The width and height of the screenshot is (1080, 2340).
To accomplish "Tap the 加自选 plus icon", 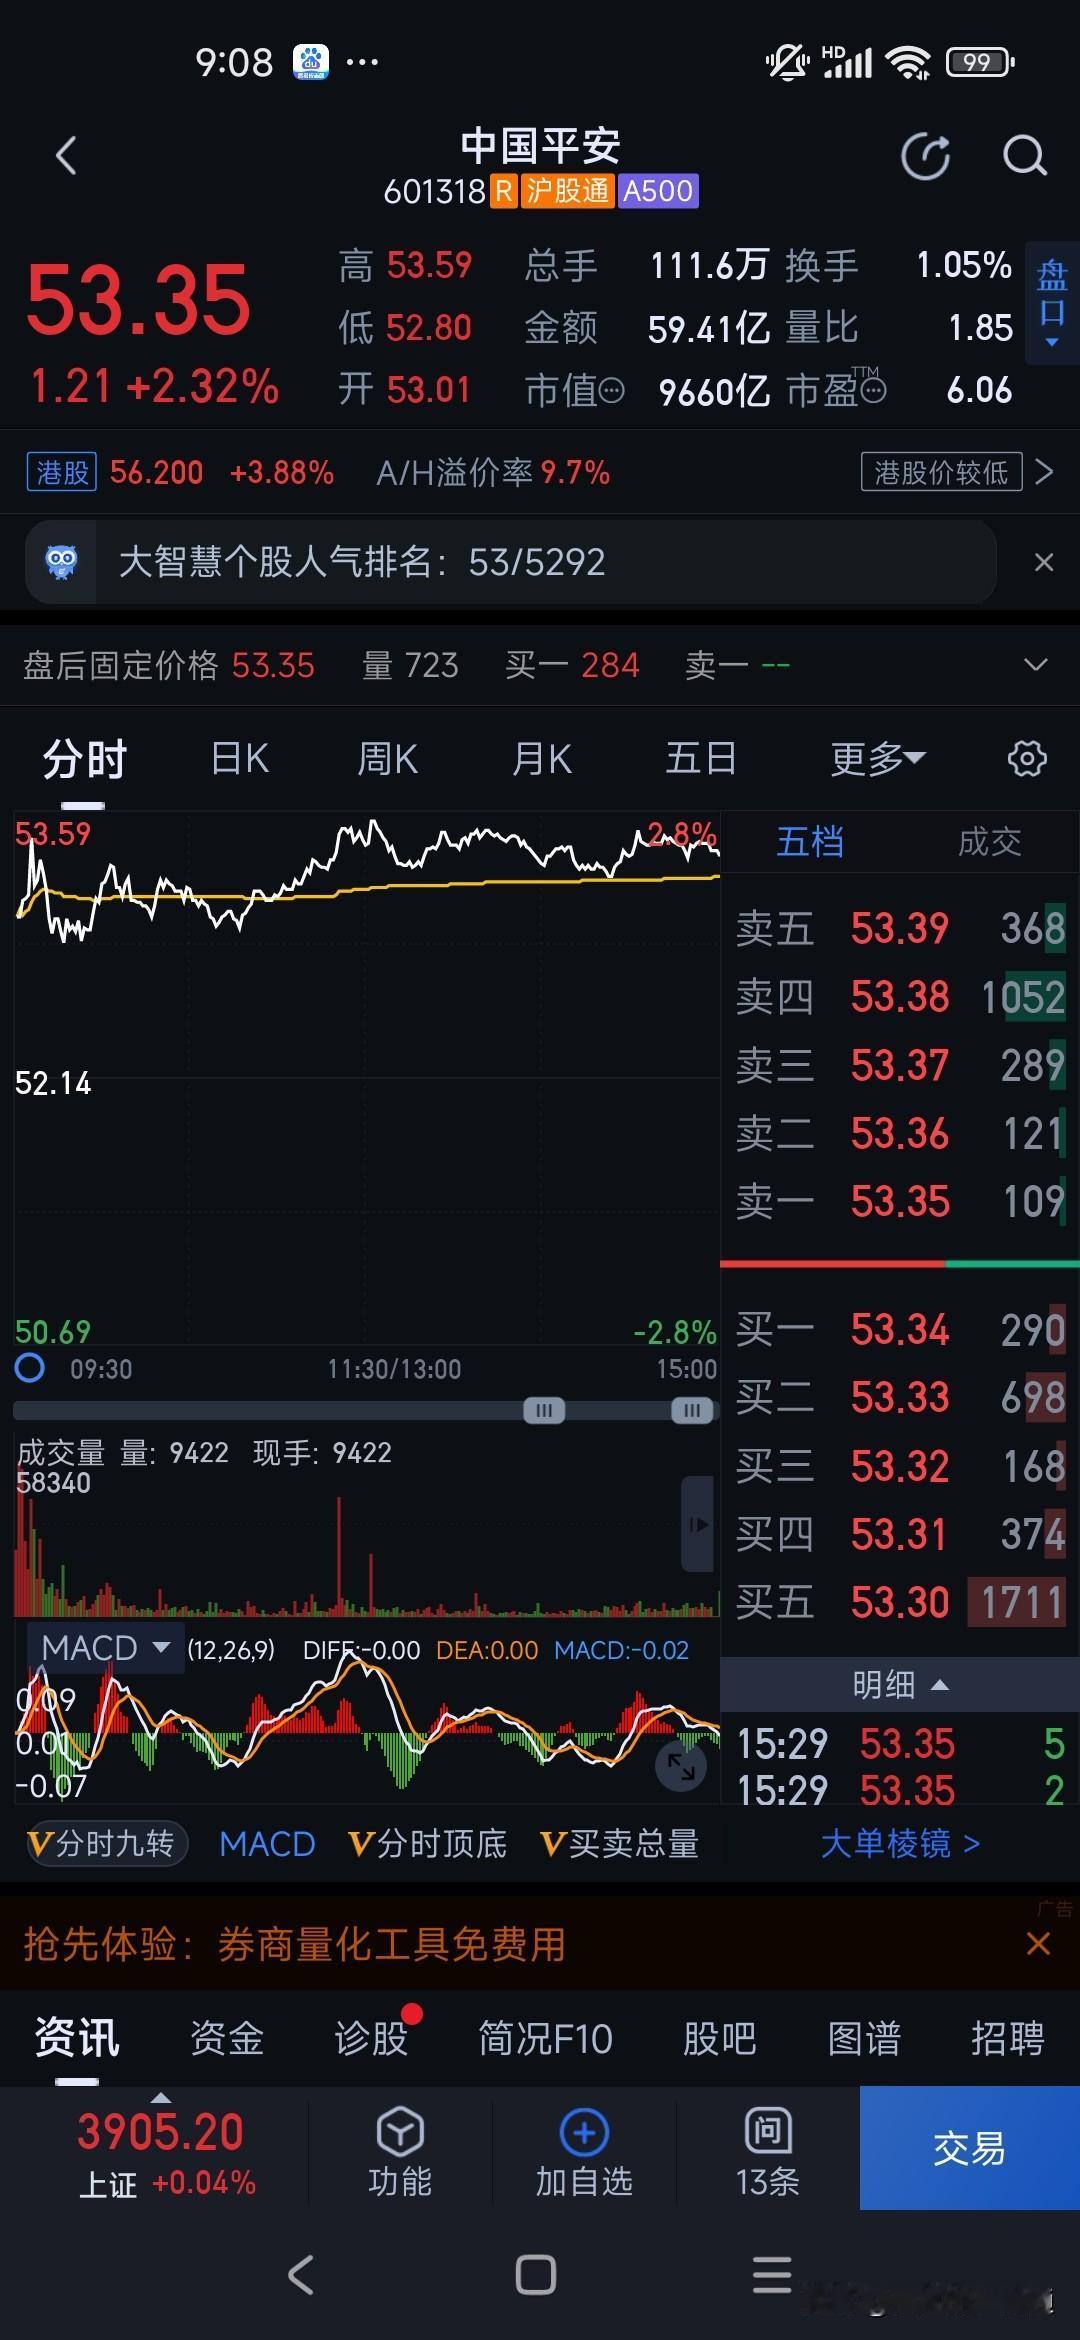I will 584,2130.
